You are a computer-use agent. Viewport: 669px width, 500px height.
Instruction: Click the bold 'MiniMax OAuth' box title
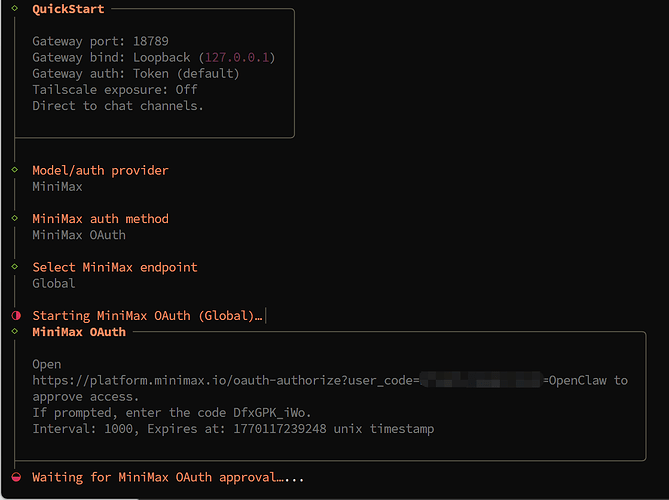(x=79, y=332)
